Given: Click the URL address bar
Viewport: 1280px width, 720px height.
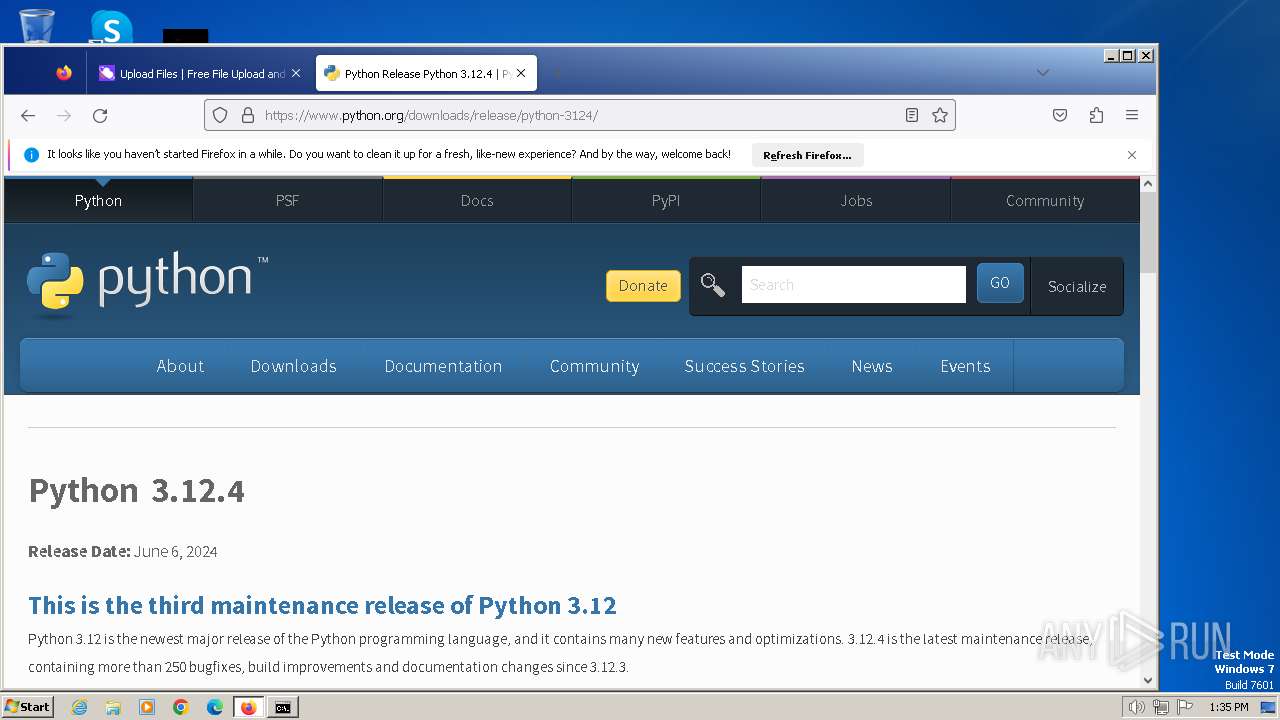Looking at the screenshot, I should pos(580,115).
